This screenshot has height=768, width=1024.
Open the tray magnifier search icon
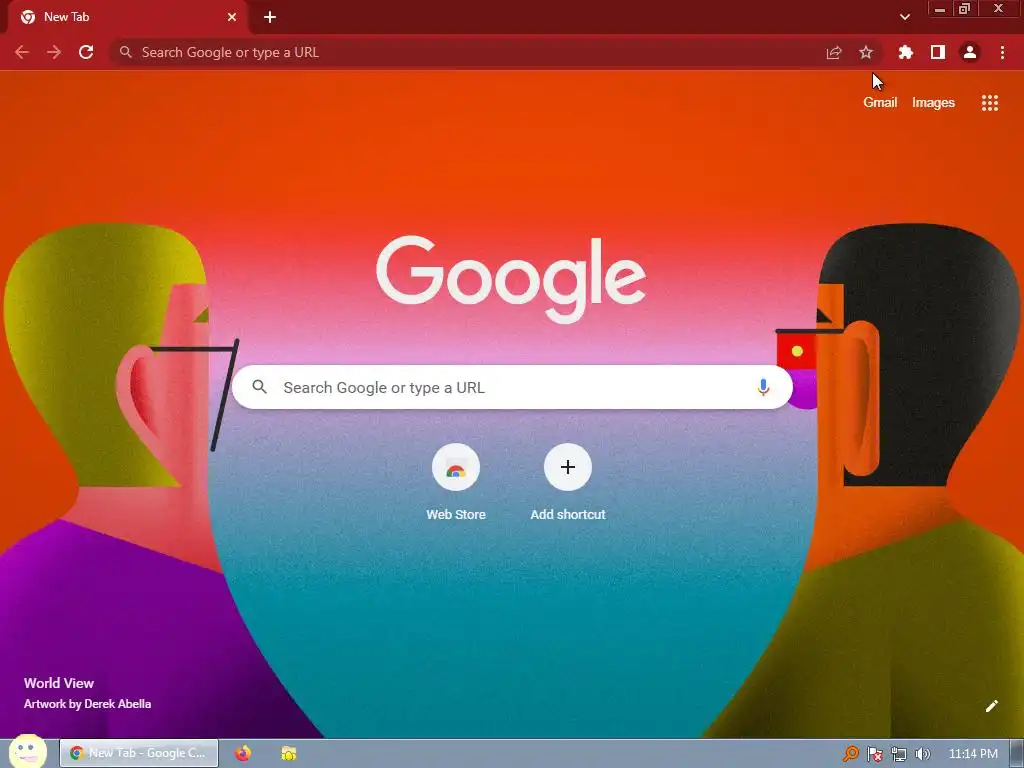pyautogui.click(x=850, y=754)
